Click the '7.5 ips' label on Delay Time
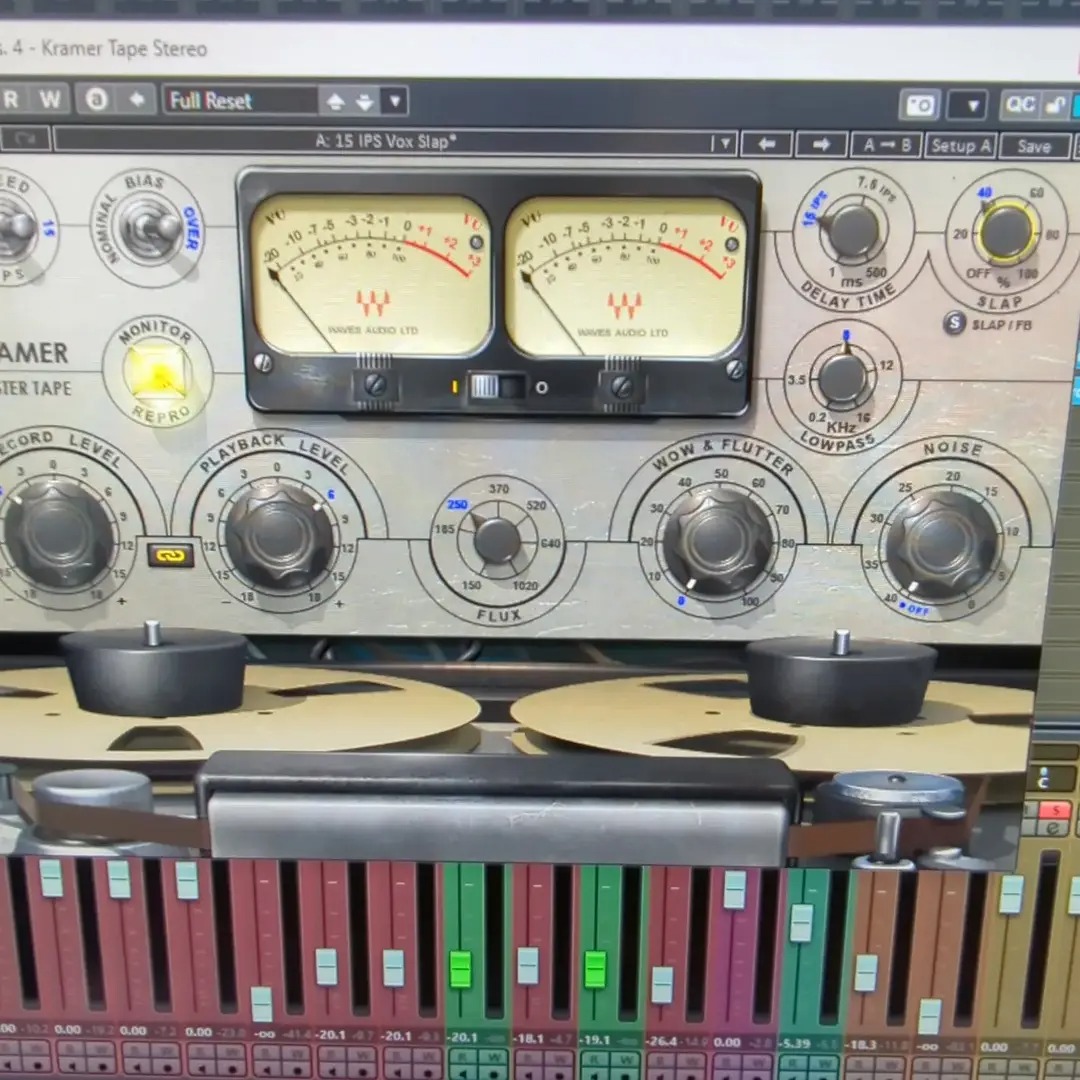This screenshot has height=1080, width=1080. pyautogui.click(x=875, y=189)
